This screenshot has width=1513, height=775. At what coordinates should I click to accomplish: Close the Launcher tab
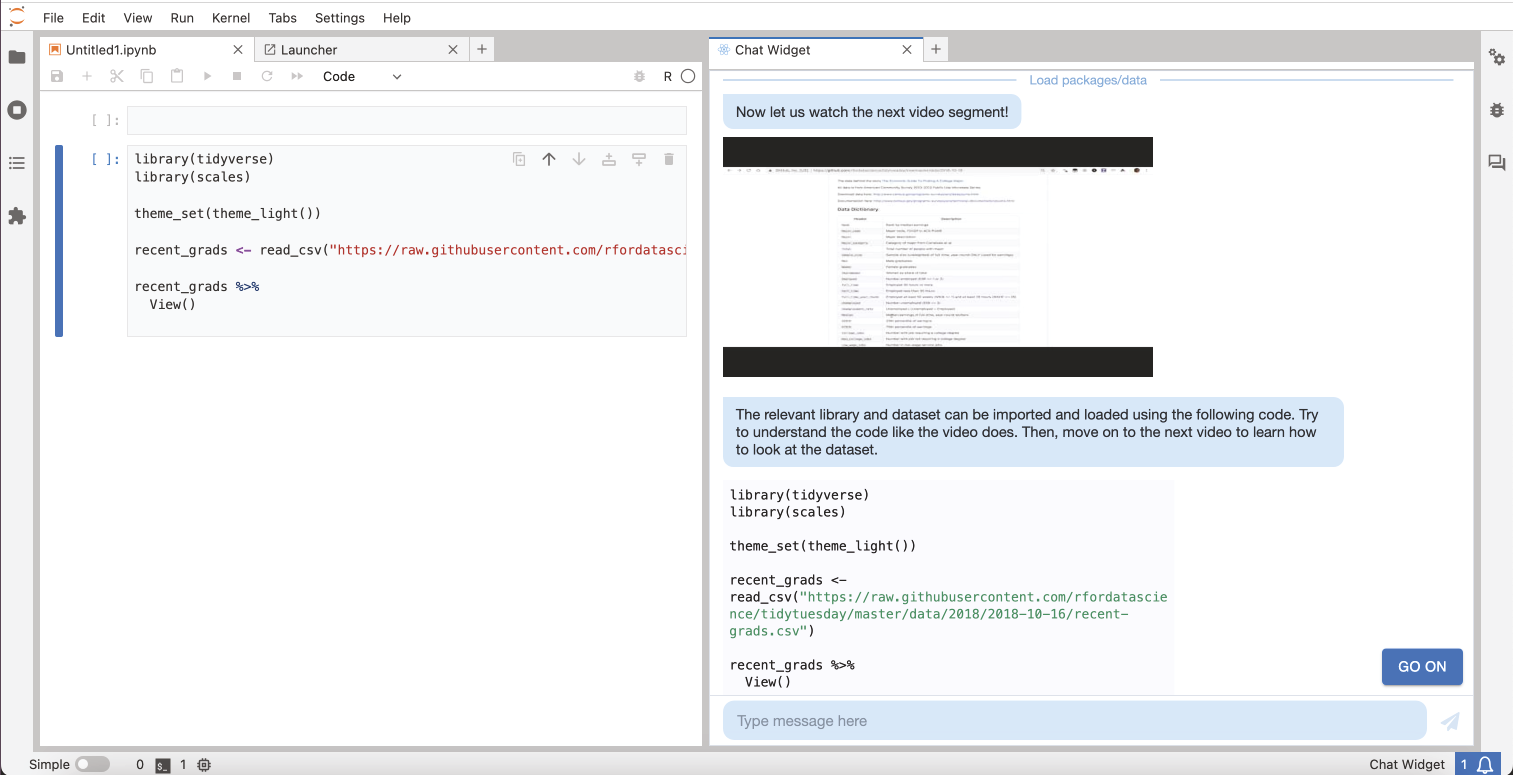click(x=453, y=50)
